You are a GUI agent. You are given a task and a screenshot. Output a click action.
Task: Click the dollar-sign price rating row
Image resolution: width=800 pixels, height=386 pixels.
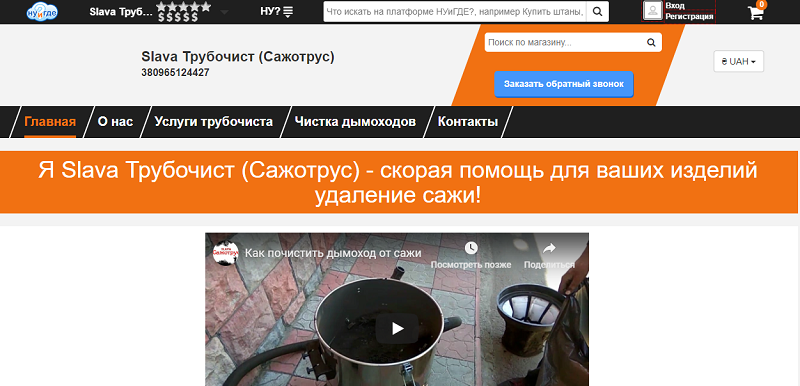coord(178,17)
